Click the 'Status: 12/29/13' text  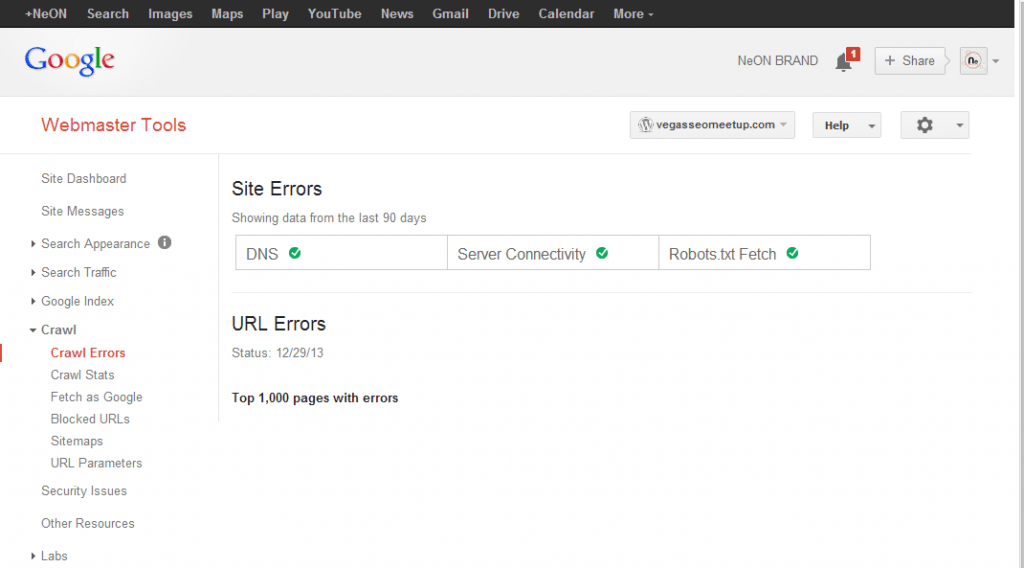pos(277,353)
